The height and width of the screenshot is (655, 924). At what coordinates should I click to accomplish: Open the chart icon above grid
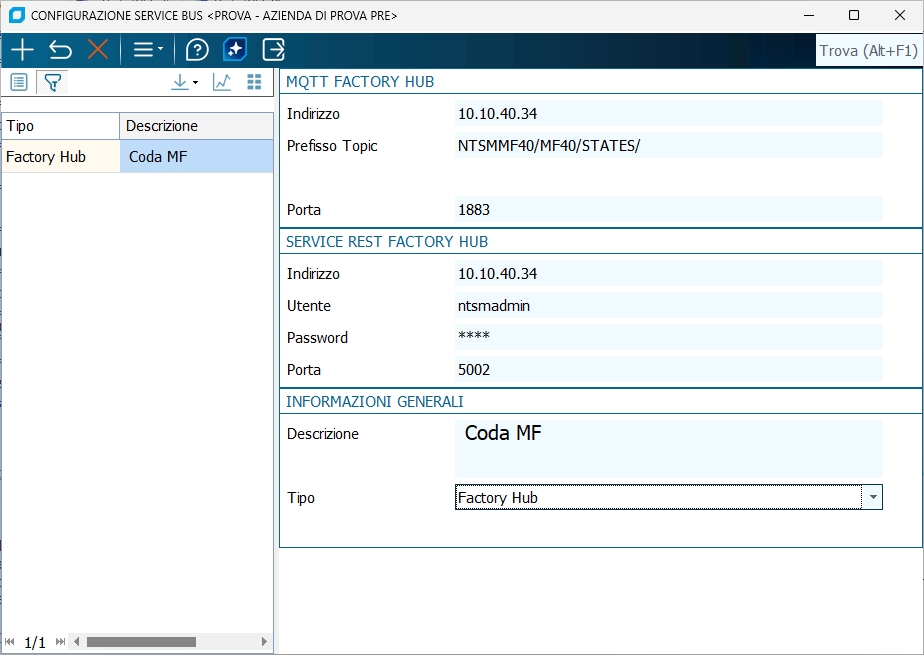point(222,82)
